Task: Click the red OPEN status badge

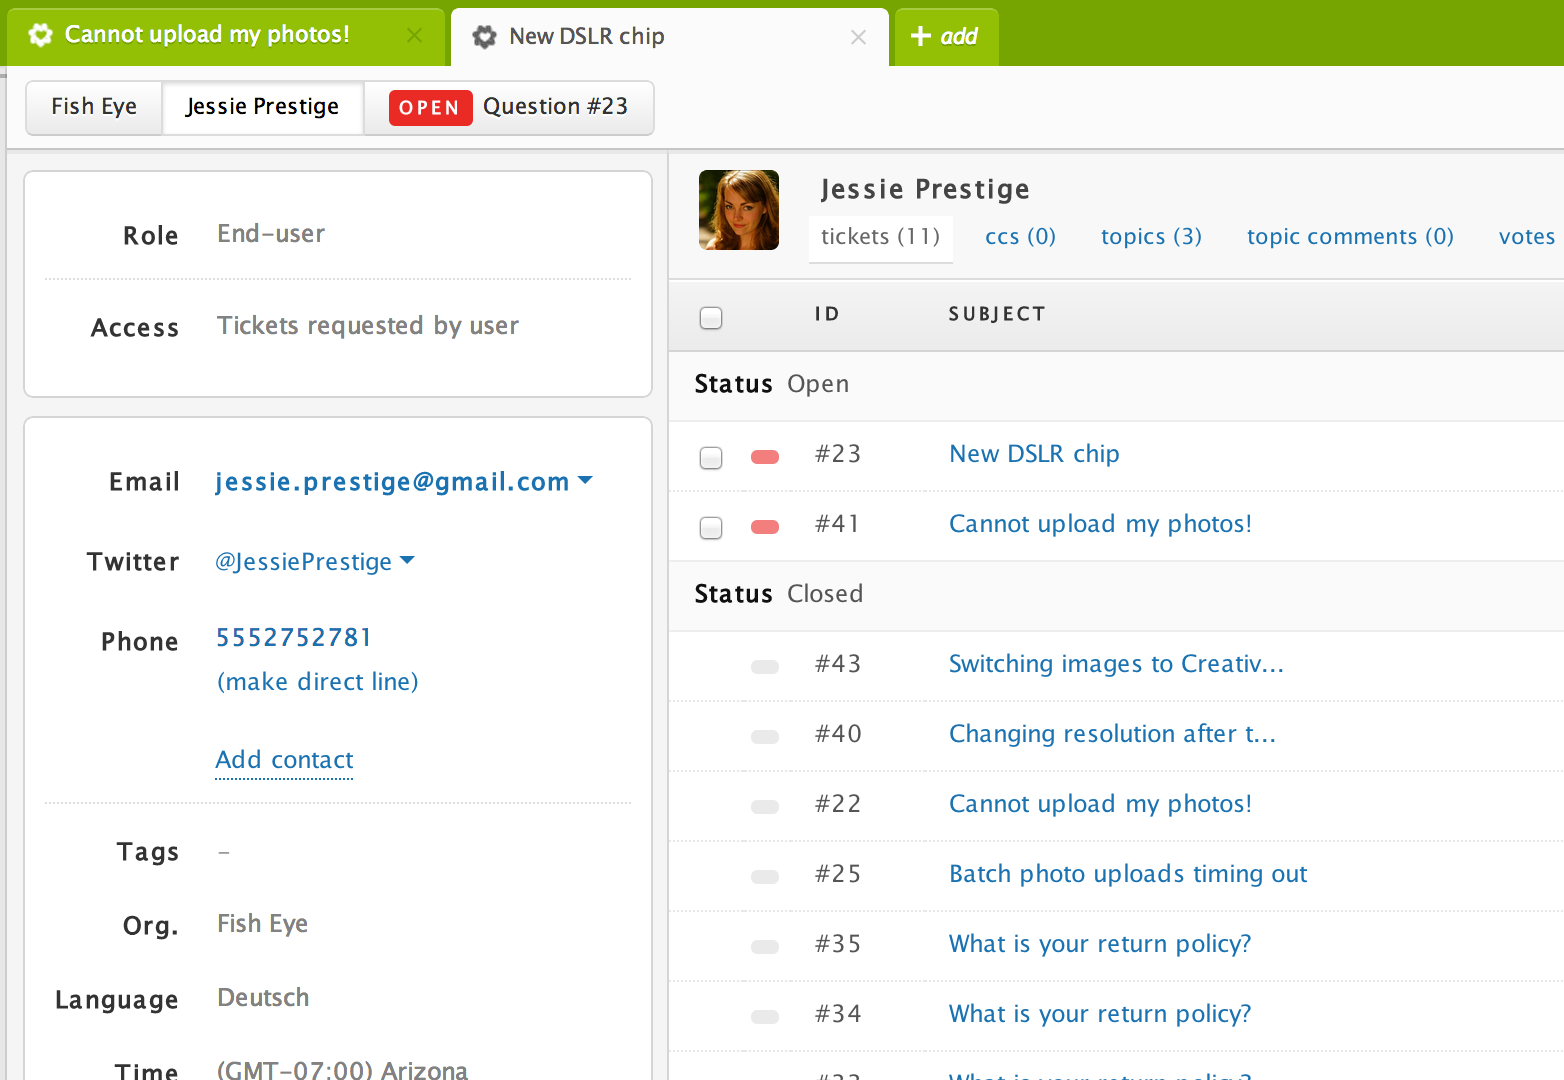Action: click(430, 107)
